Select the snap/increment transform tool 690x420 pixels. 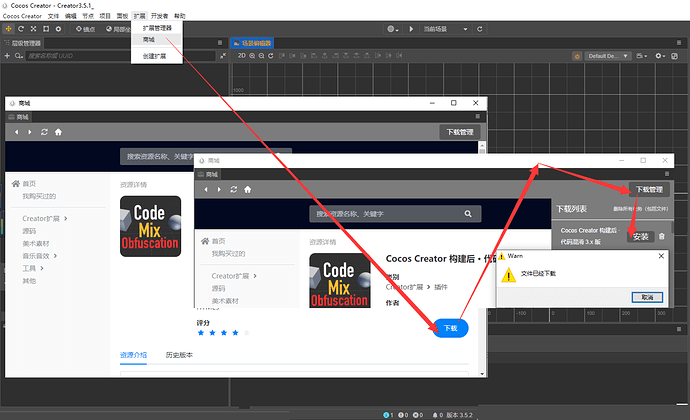click(x=58, y=29)
